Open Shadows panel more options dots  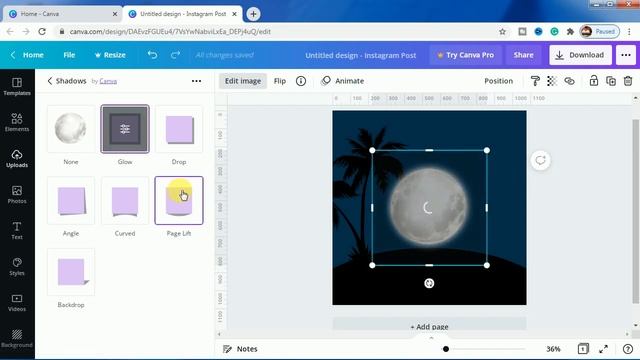point(196,81)
